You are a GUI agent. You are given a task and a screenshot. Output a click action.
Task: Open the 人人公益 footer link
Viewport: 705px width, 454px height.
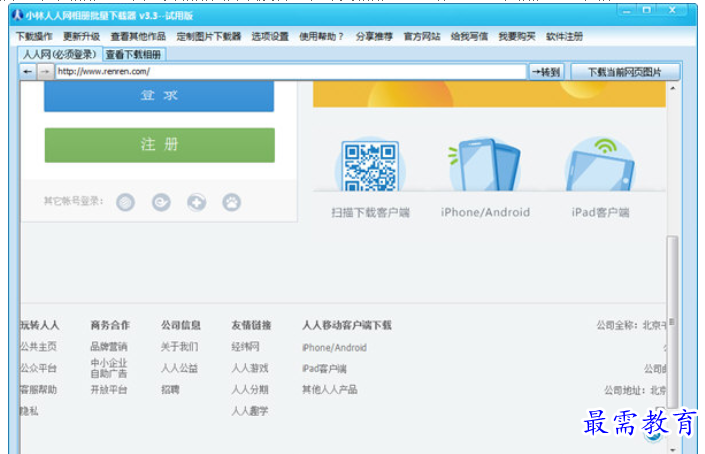click(x=179, y=368)
